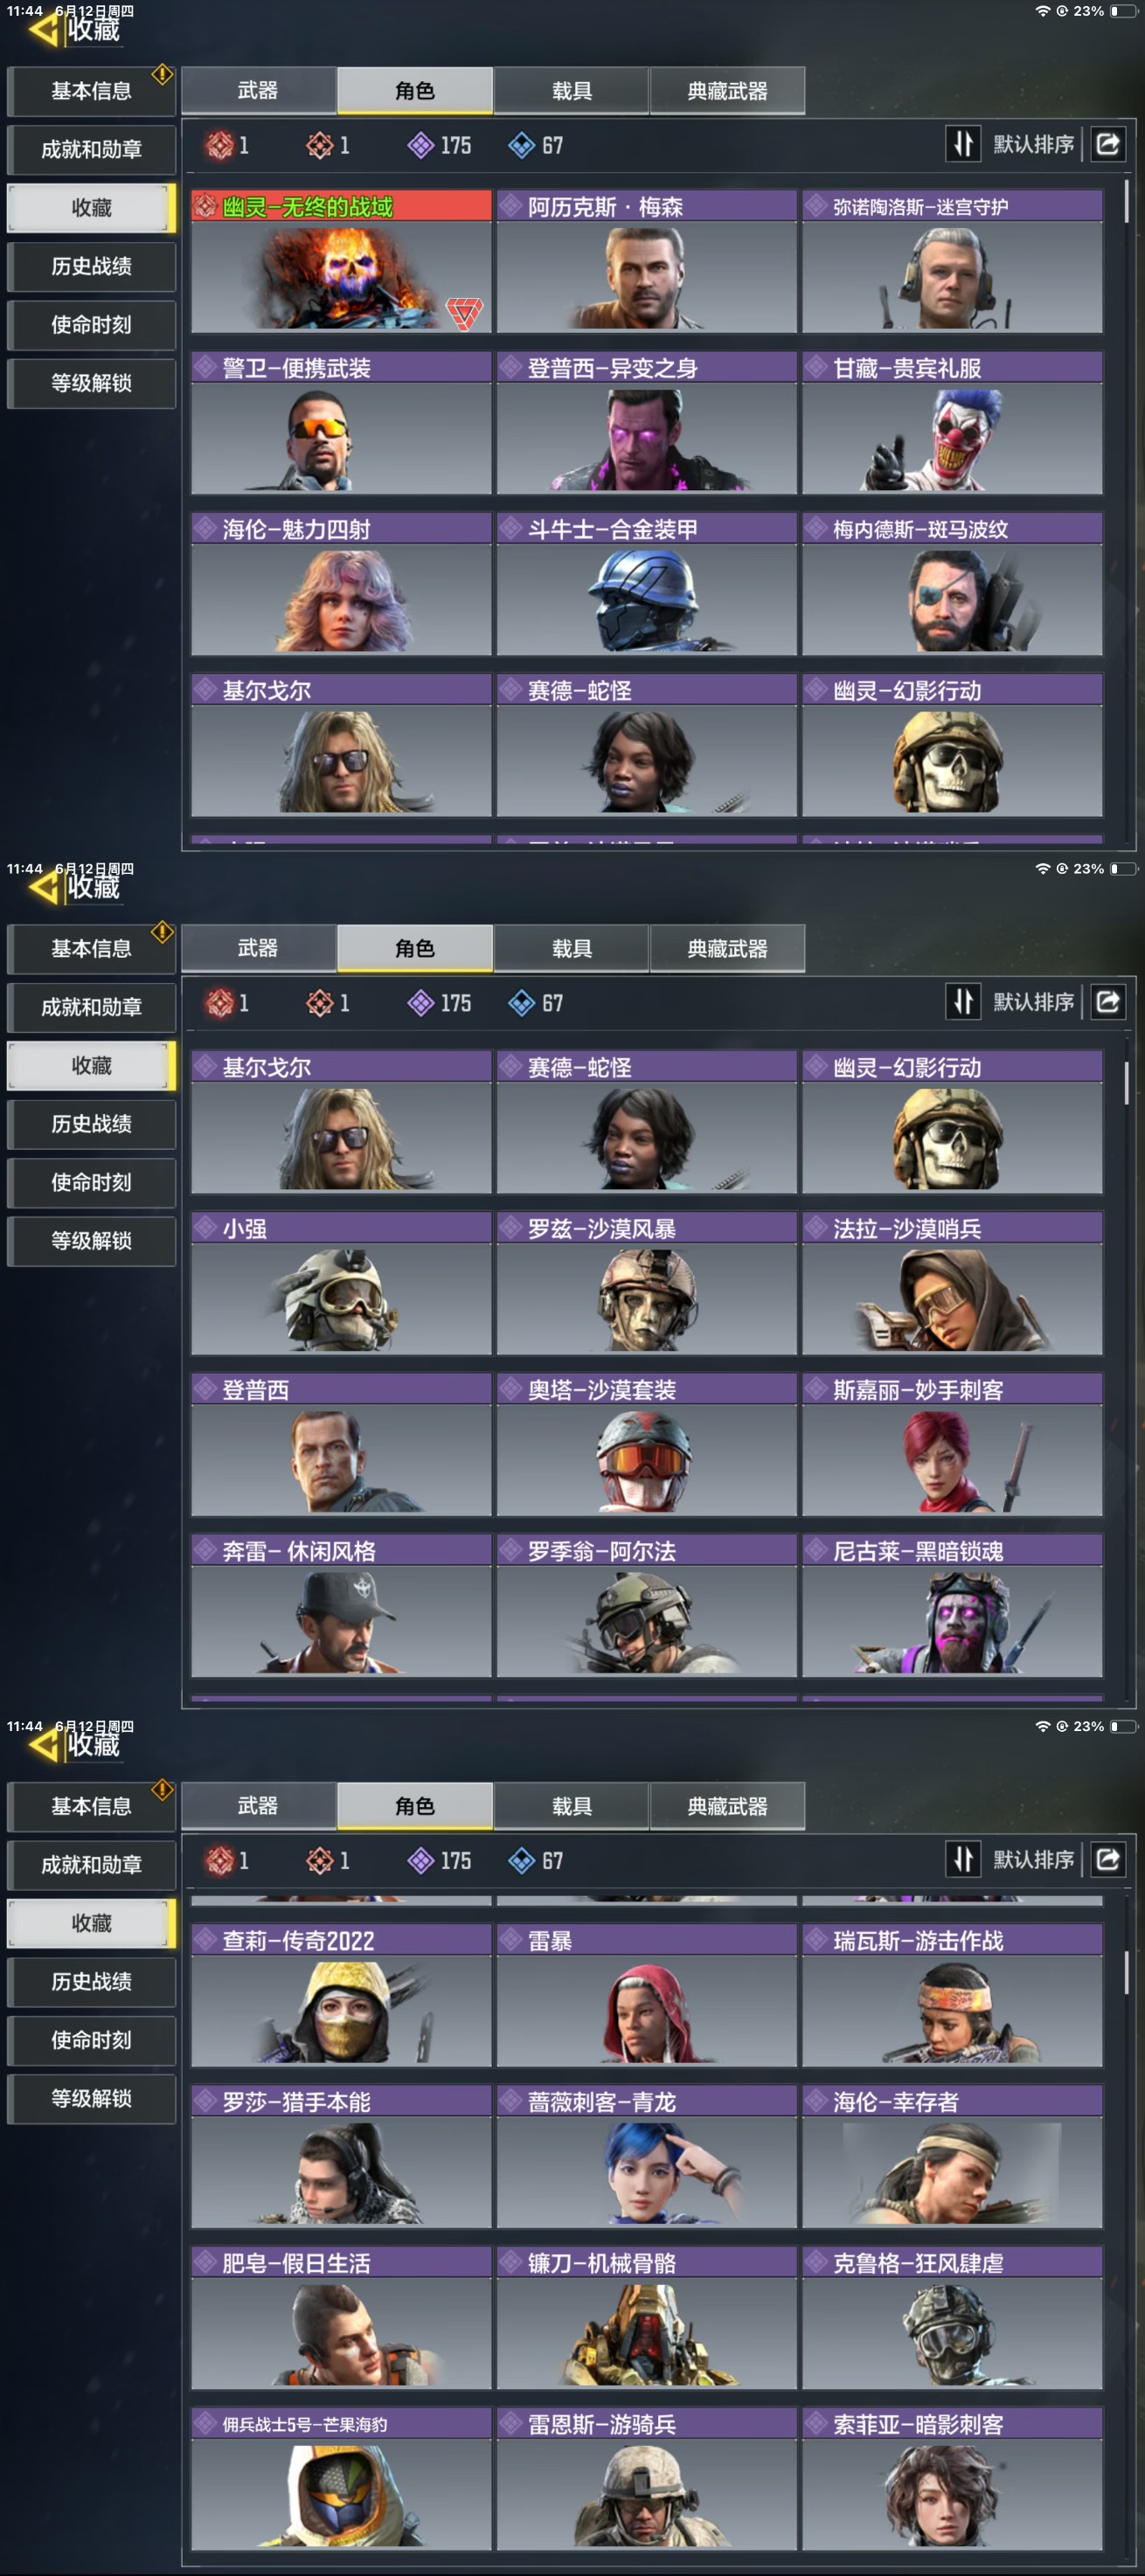Click the mythic badge on 幽灵-无终的战域 thumbnail
Viewport: 1145px width, 2576px height.
pyautogui.click(x=464, y=314)
